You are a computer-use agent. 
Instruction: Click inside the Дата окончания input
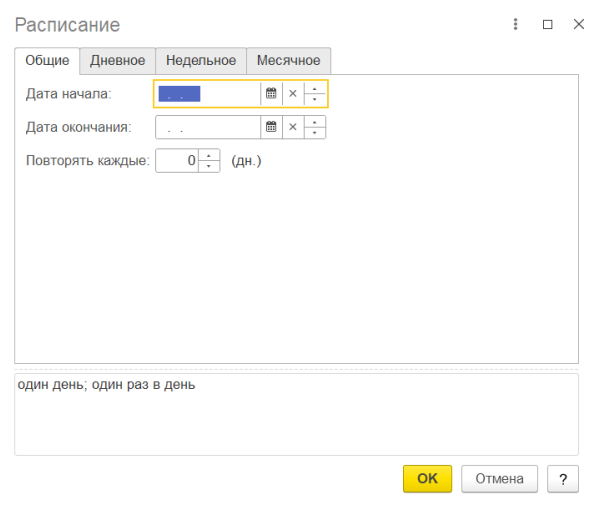click(208, 127)
